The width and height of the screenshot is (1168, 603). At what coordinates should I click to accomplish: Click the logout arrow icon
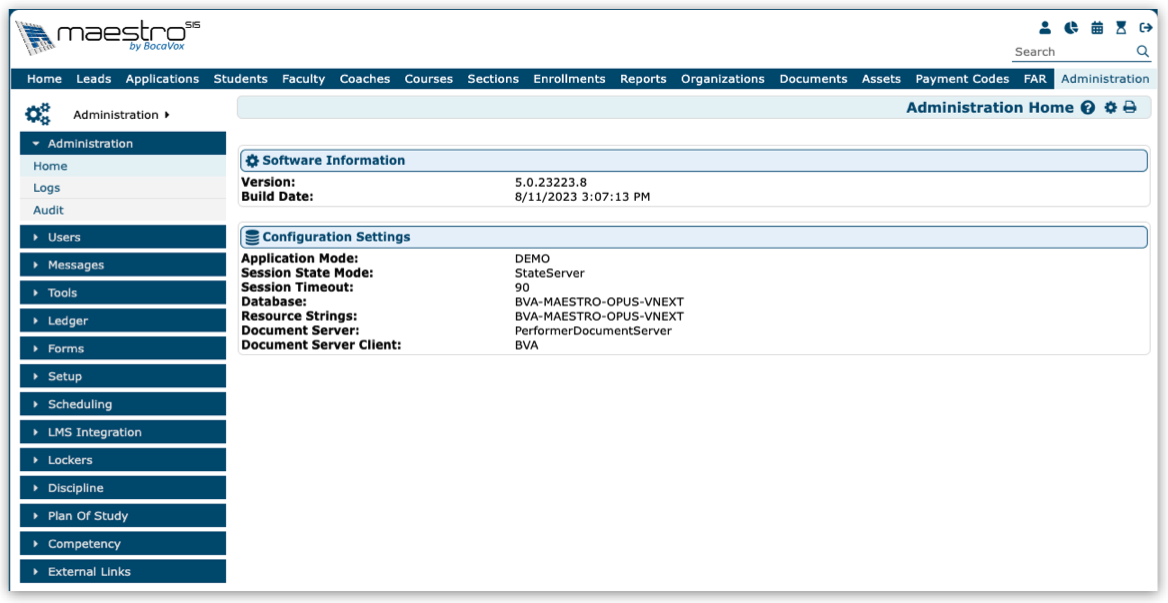coord(1146,29)
